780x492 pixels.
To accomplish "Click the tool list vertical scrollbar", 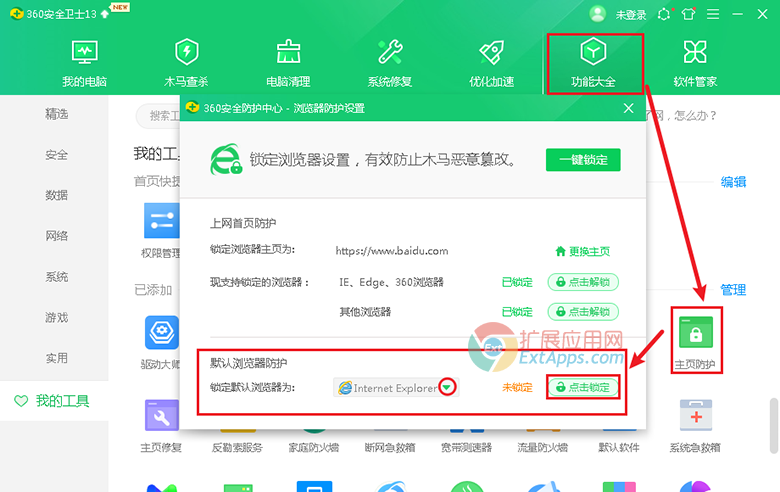I will [x=774, y=425].
